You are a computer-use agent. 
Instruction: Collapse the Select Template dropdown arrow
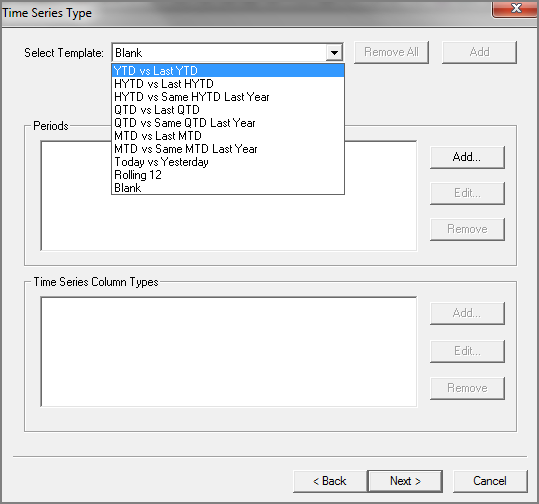pos(334,53)
